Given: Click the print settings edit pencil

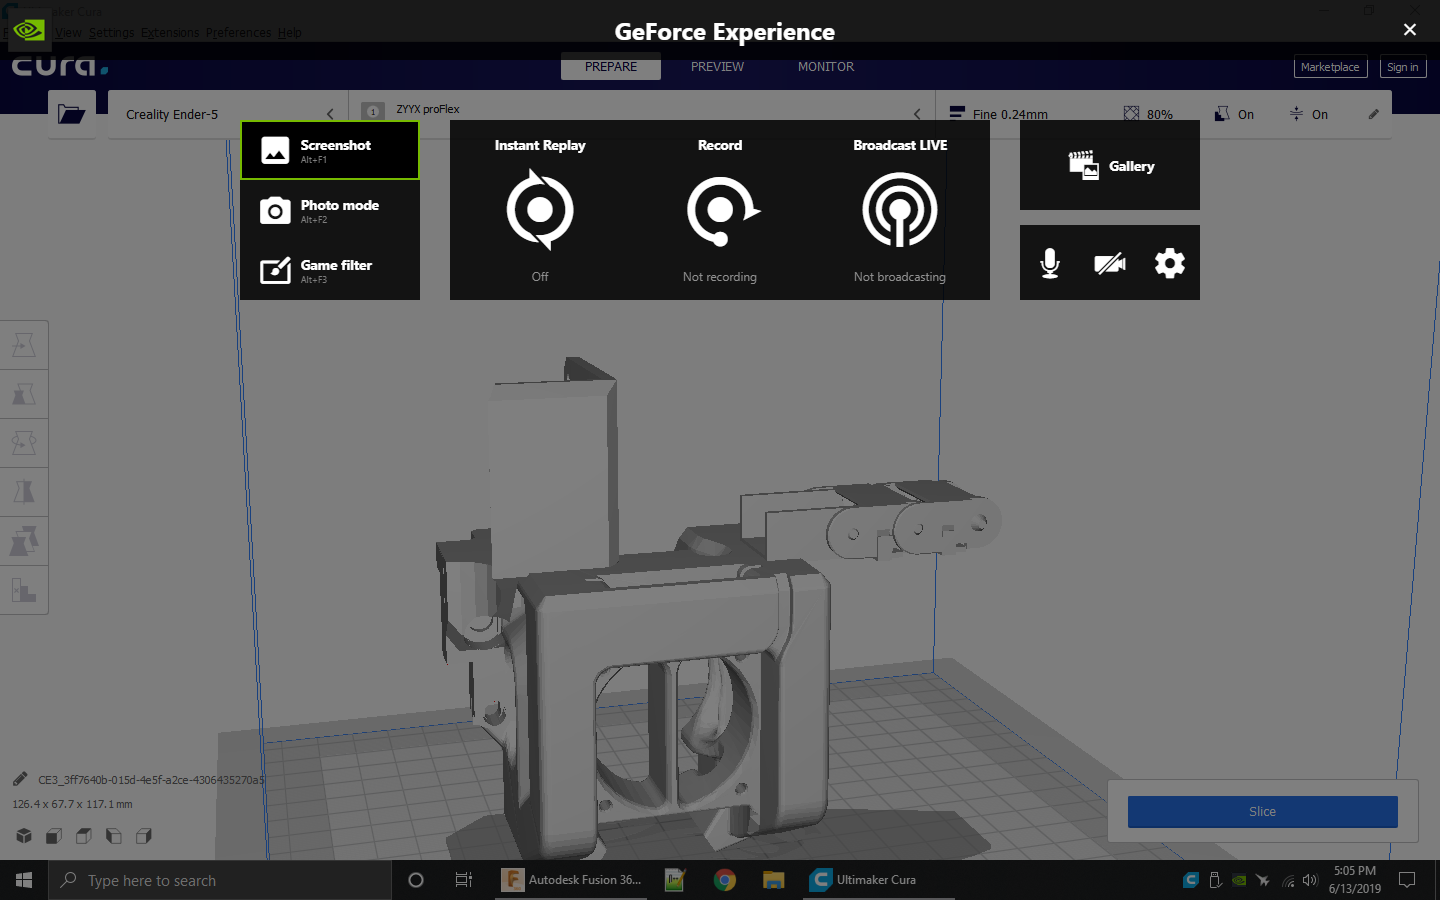Looking at the screenshot, I should point(1374,114).
